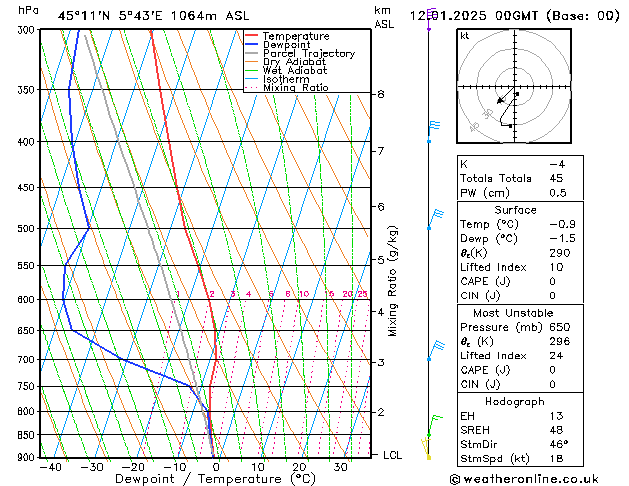Click the SREH value 48

coord(556,430)
